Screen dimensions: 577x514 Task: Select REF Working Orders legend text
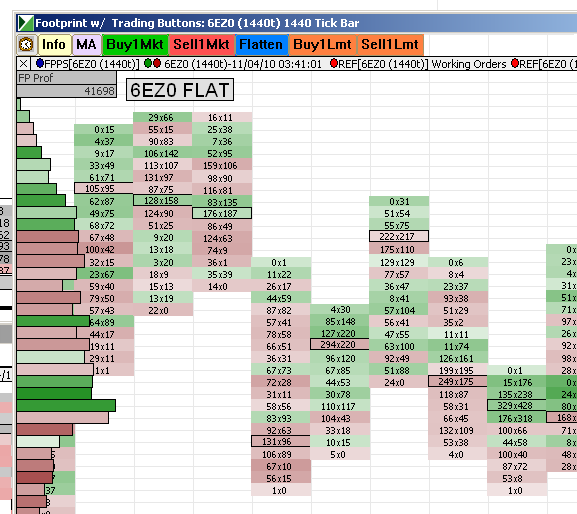pyautogui.click(x=422, y=64)
